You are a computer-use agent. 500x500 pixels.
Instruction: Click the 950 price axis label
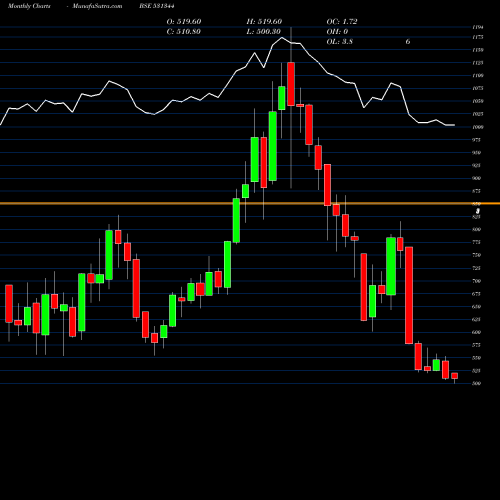pyautogui.click(x=477, y=153)
